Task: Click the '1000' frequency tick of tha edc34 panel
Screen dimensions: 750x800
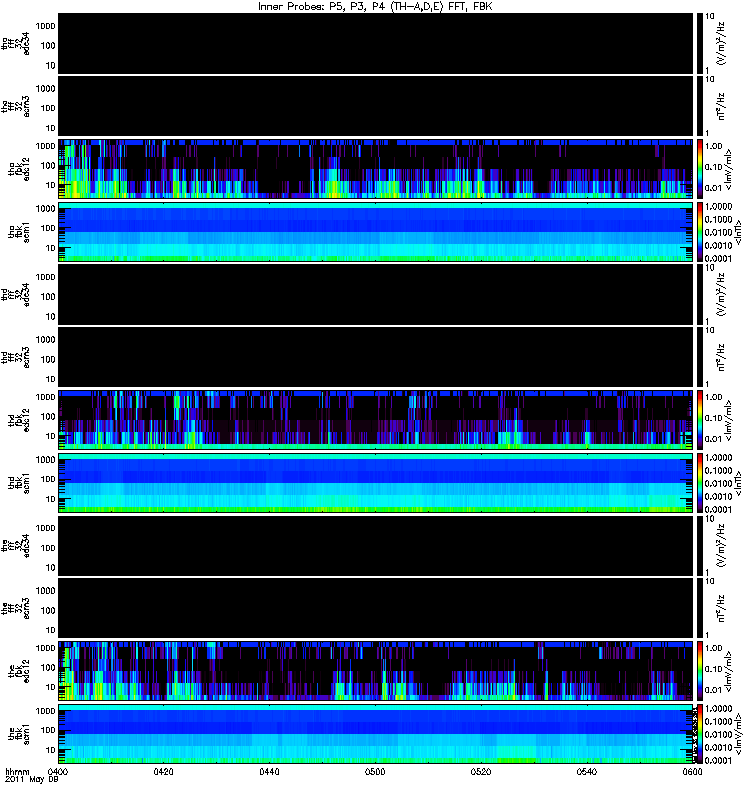Action: (45, 26)
